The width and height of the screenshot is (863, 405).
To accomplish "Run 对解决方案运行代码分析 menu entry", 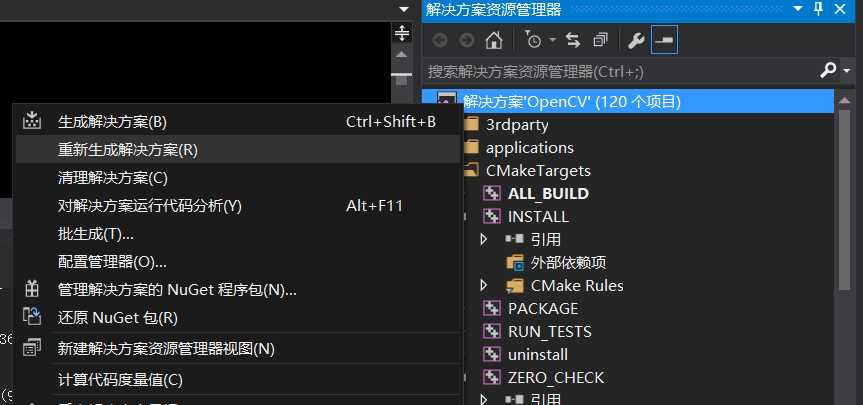I will [x=237, y=206].
